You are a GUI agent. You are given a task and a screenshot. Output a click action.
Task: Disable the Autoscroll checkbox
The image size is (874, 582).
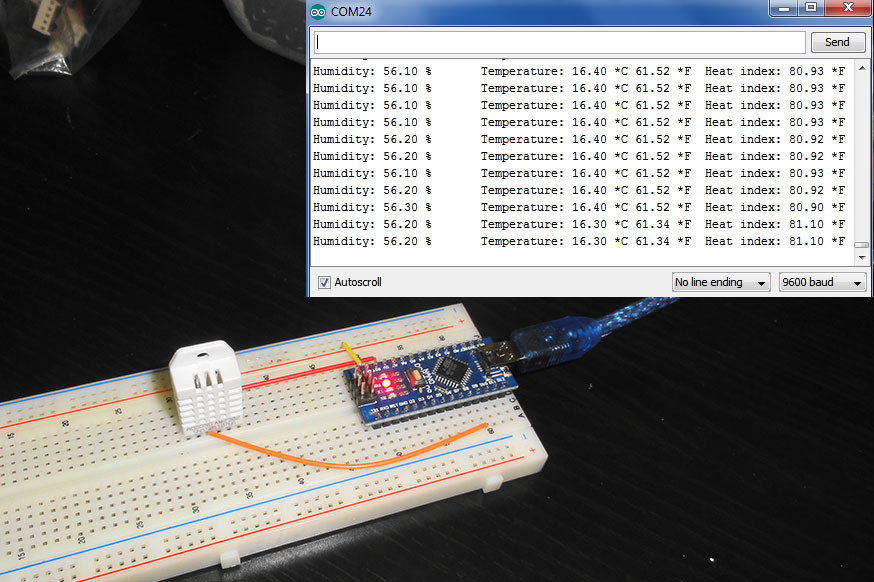tap(324, 282)
